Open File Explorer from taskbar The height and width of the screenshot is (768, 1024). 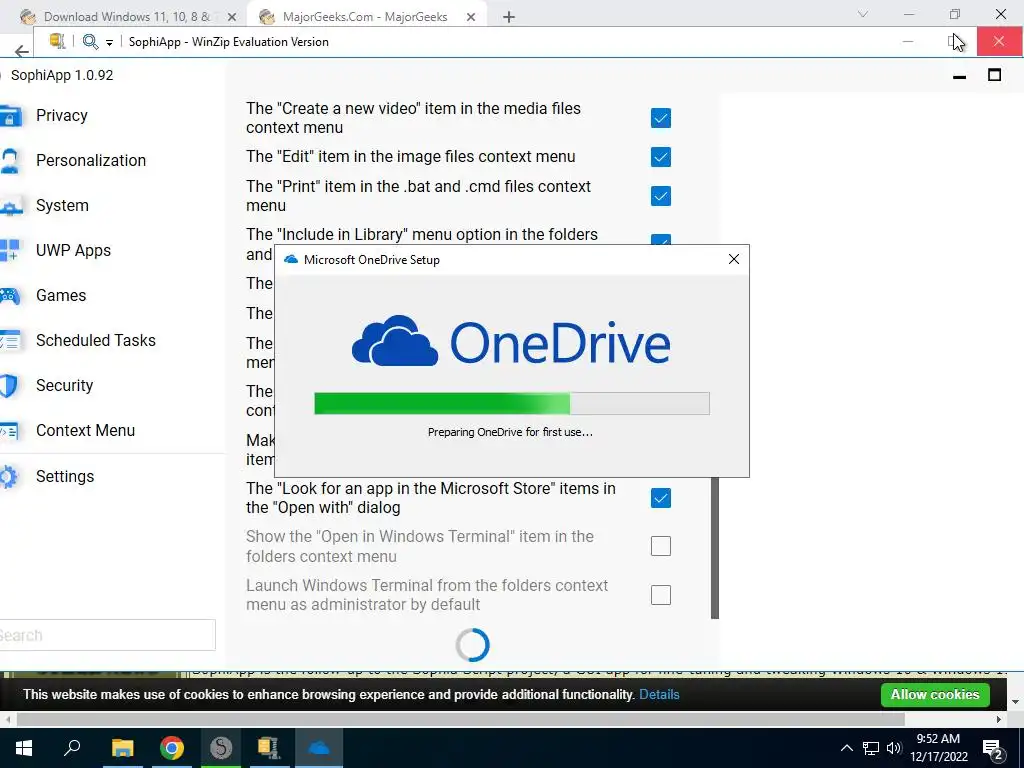[122, 748]
